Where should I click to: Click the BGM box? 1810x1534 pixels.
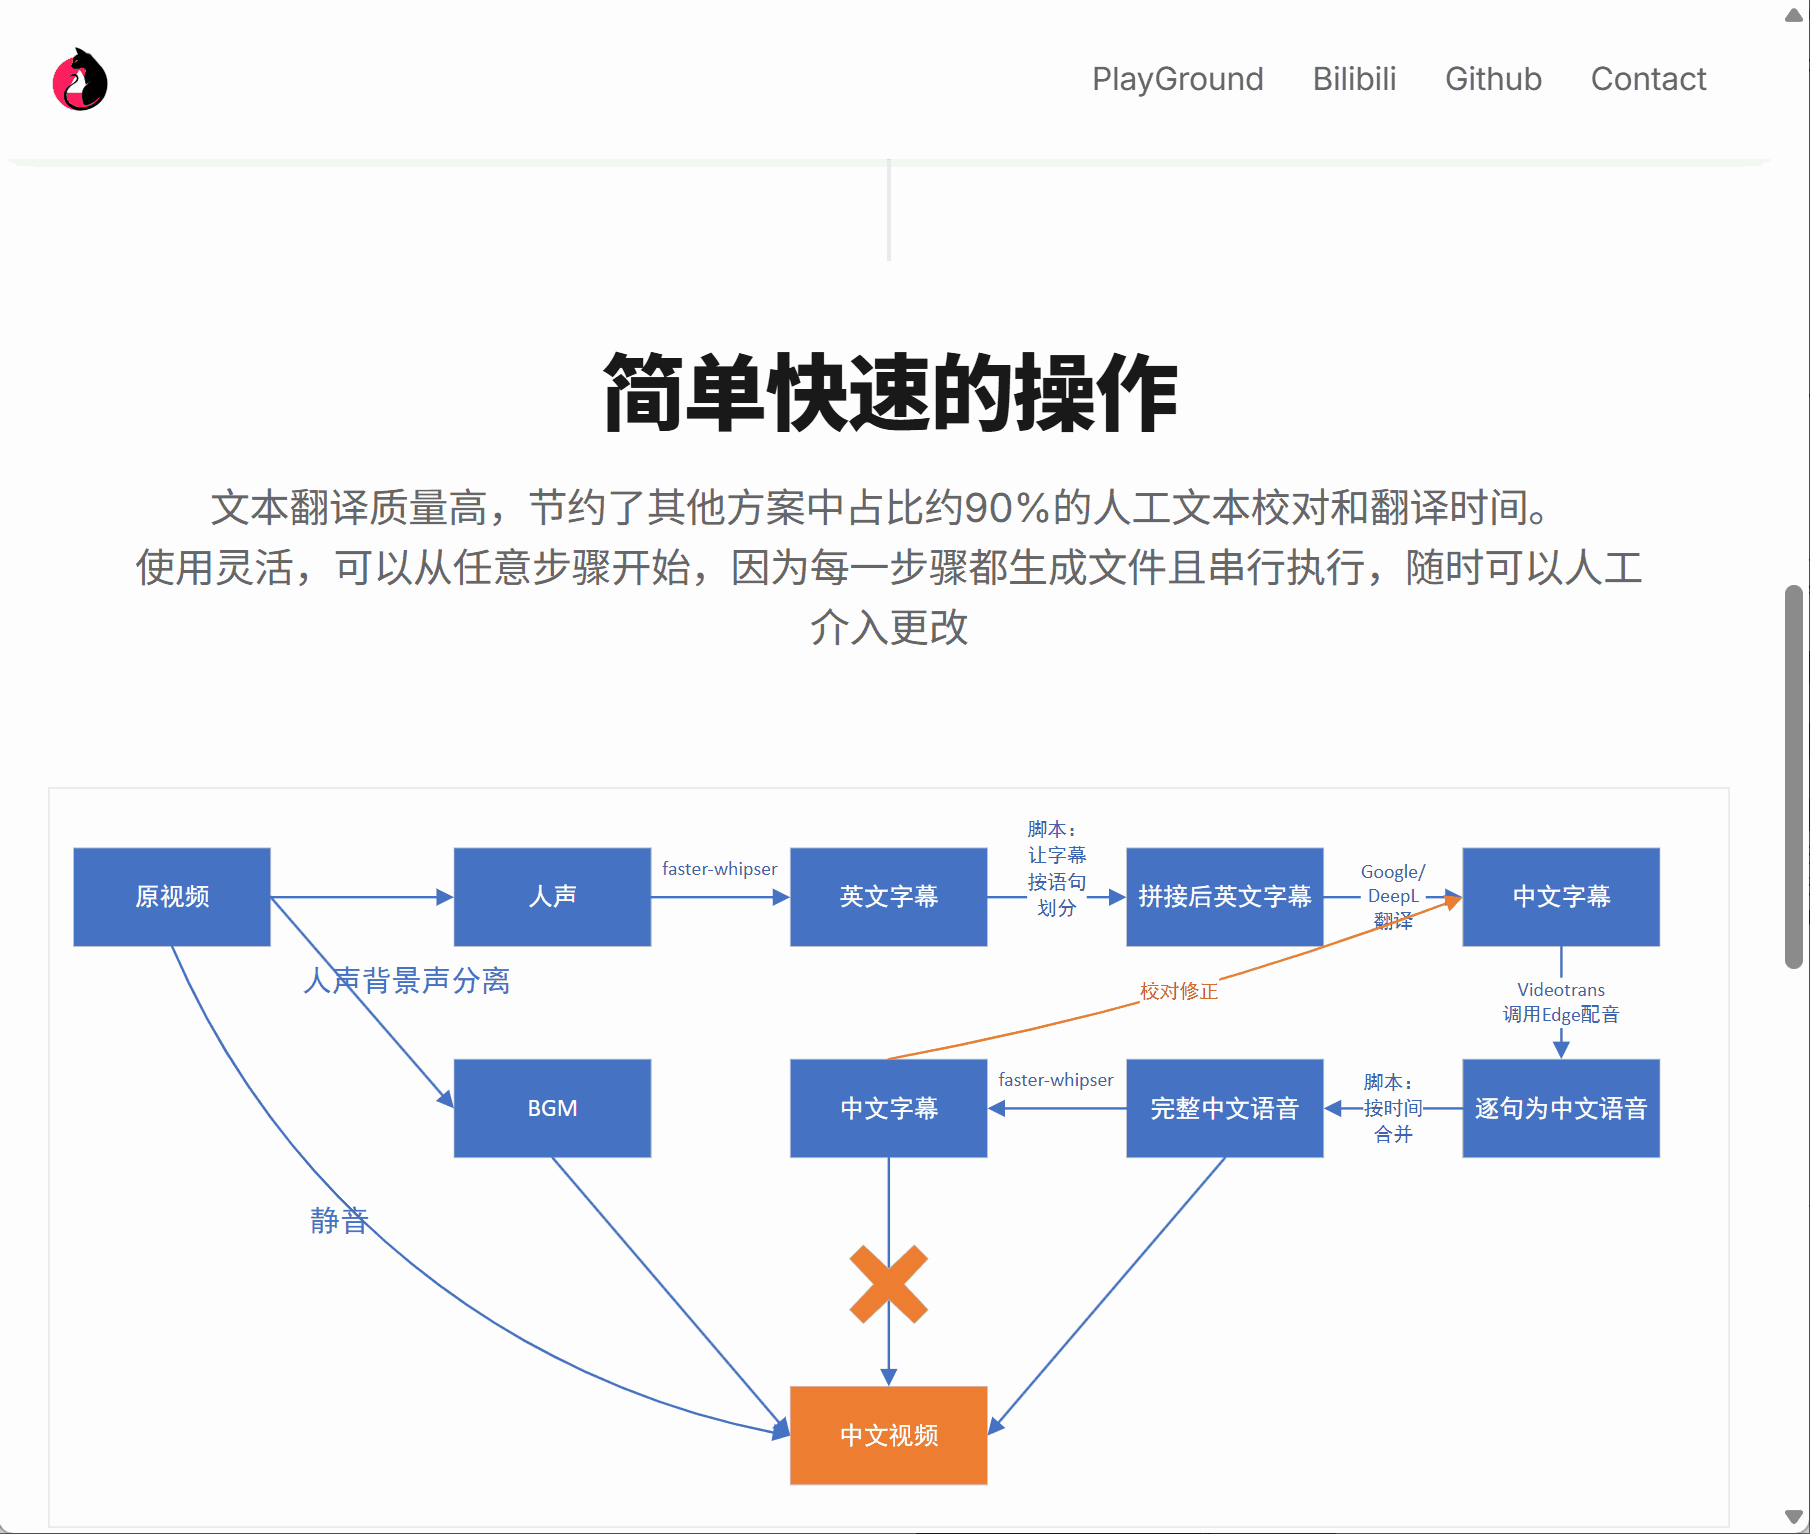[x=552, y=1108]
